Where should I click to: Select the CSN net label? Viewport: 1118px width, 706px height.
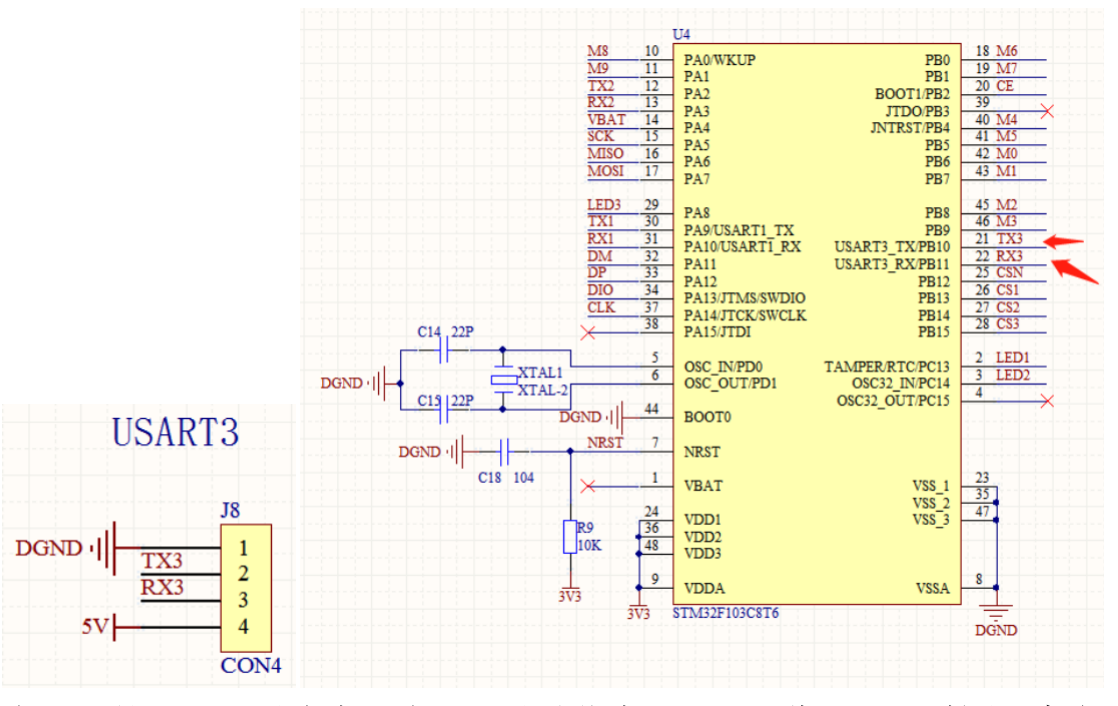pos(1010,272)
